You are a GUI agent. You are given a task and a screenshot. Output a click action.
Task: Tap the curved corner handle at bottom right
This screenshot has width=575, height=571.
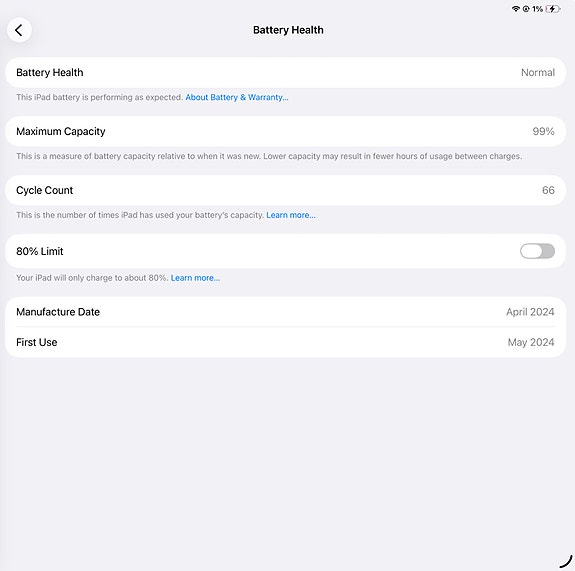(567, 561)
